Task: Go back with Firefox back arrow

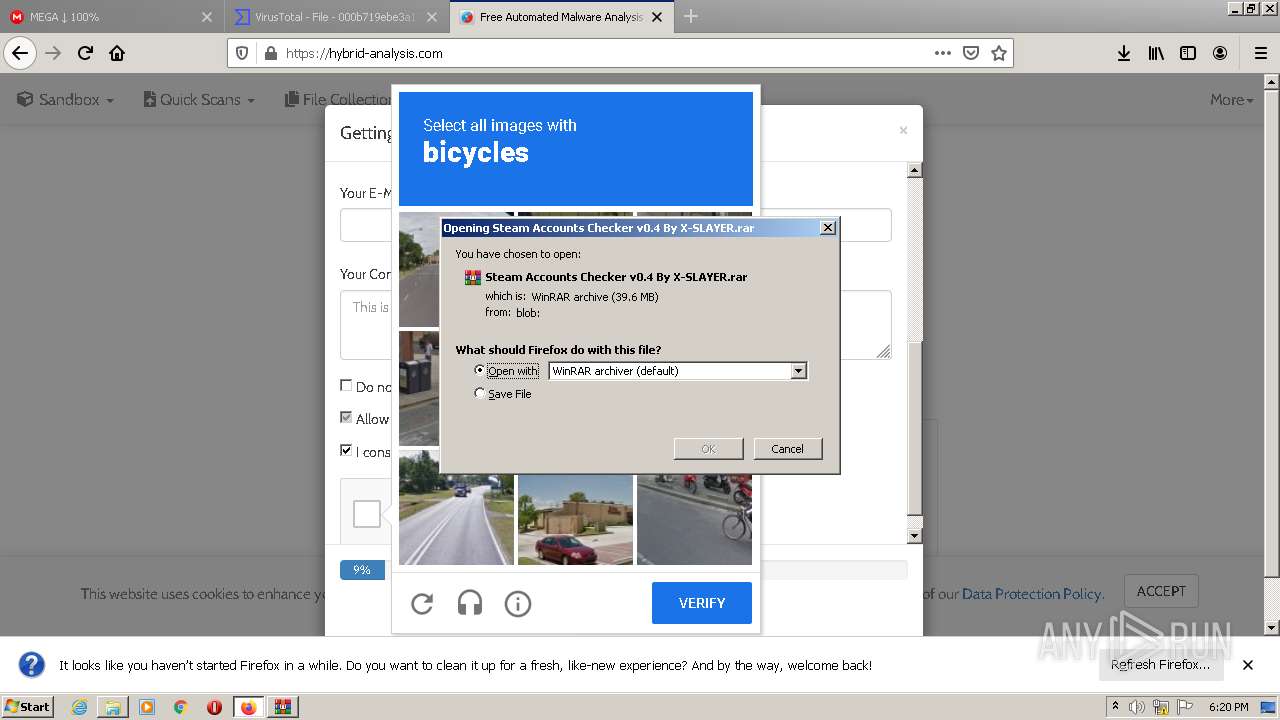Action: coord(20,53)
